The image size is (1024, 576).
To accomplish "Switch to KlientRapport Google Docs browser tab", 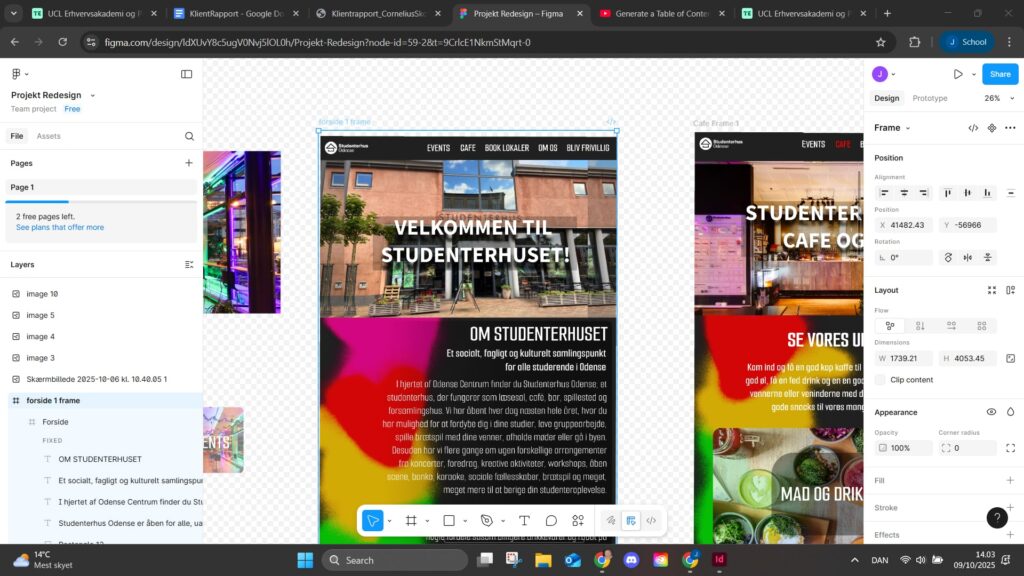I will coord(236,13).
